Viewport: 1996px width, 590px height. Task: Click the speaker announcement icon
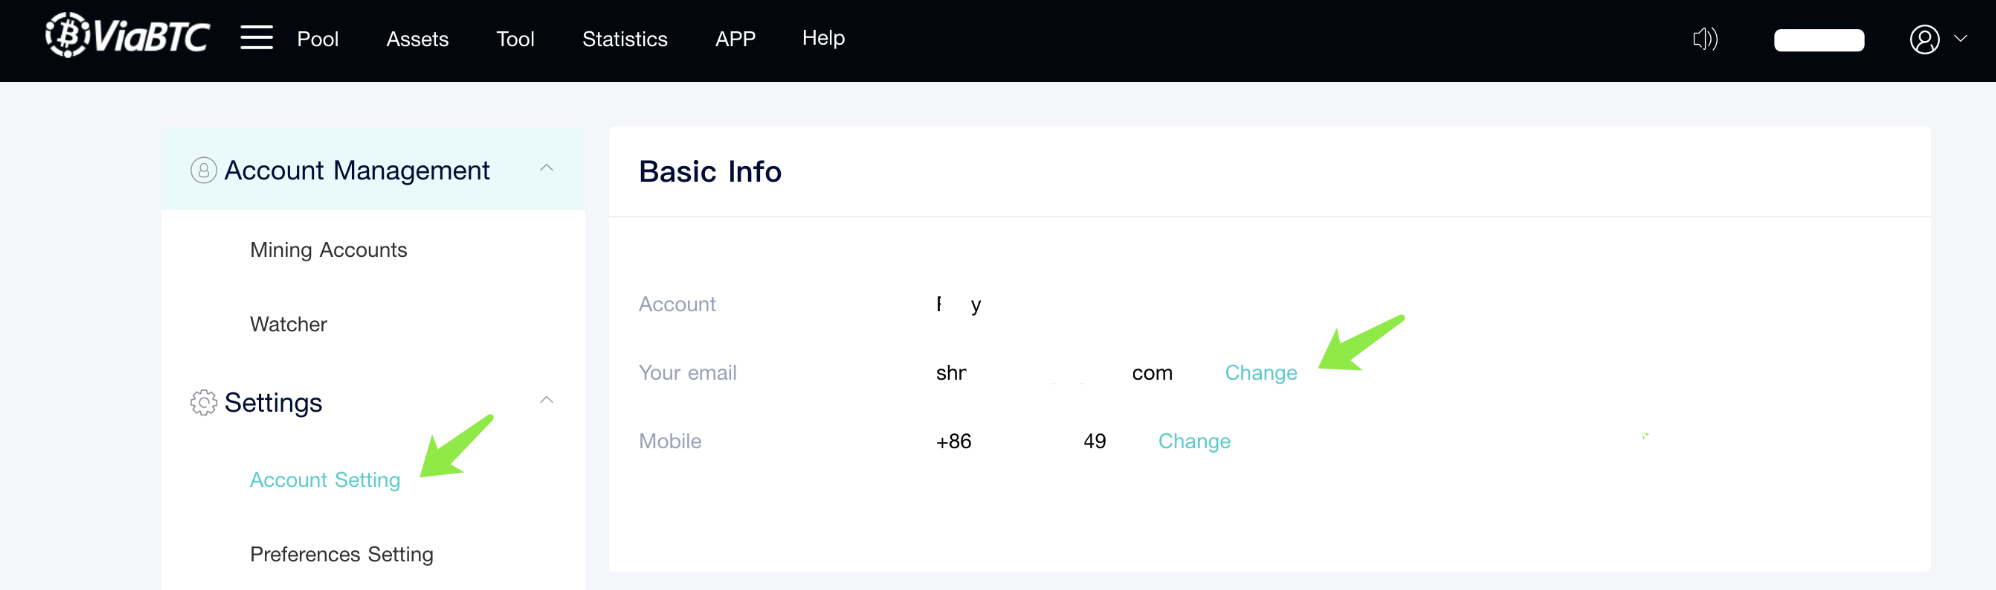(1705, 39)
